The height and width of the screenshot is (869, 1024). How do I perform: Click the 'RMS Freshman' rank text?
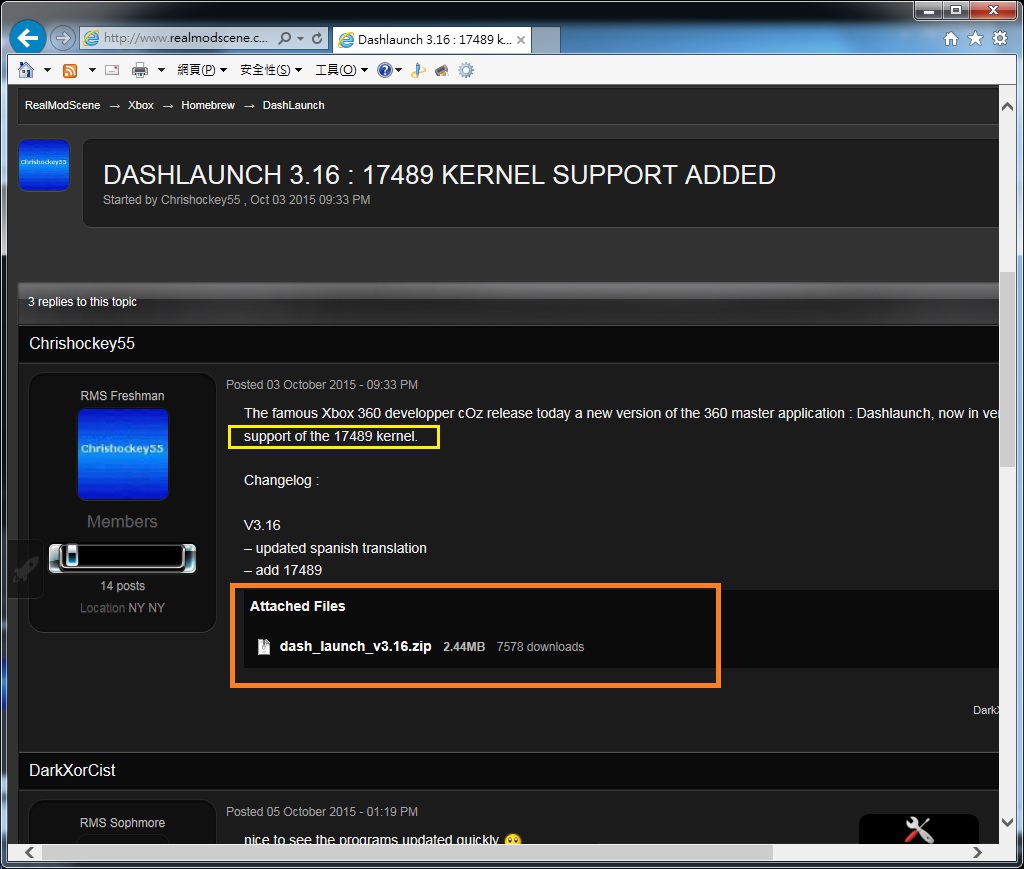pyautogui.click(x=122, y=396)
